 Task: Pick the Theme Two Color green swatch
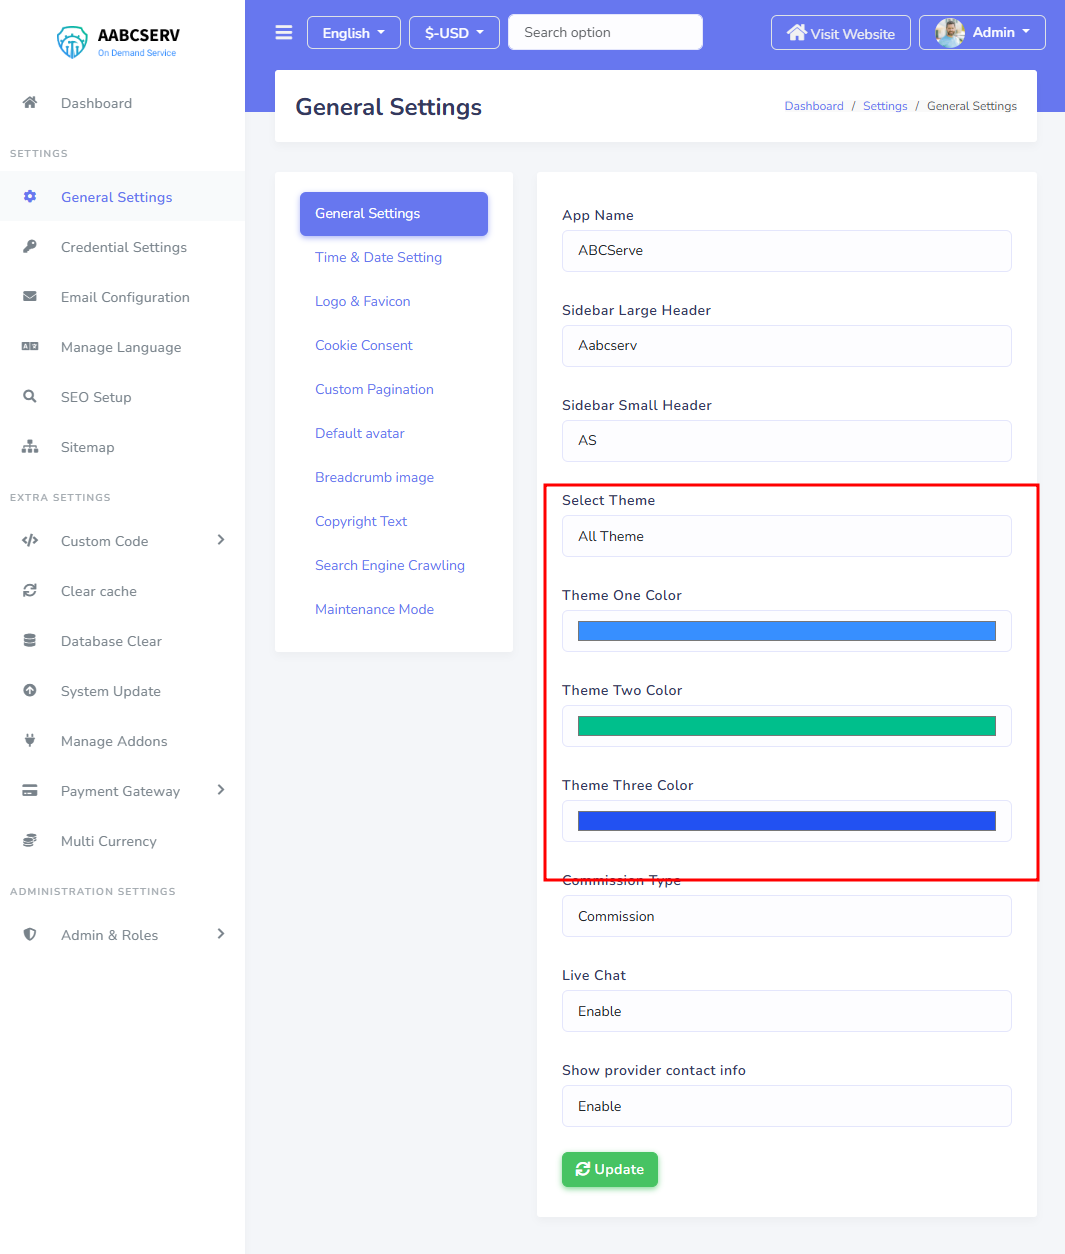click(x=786, y=726)
